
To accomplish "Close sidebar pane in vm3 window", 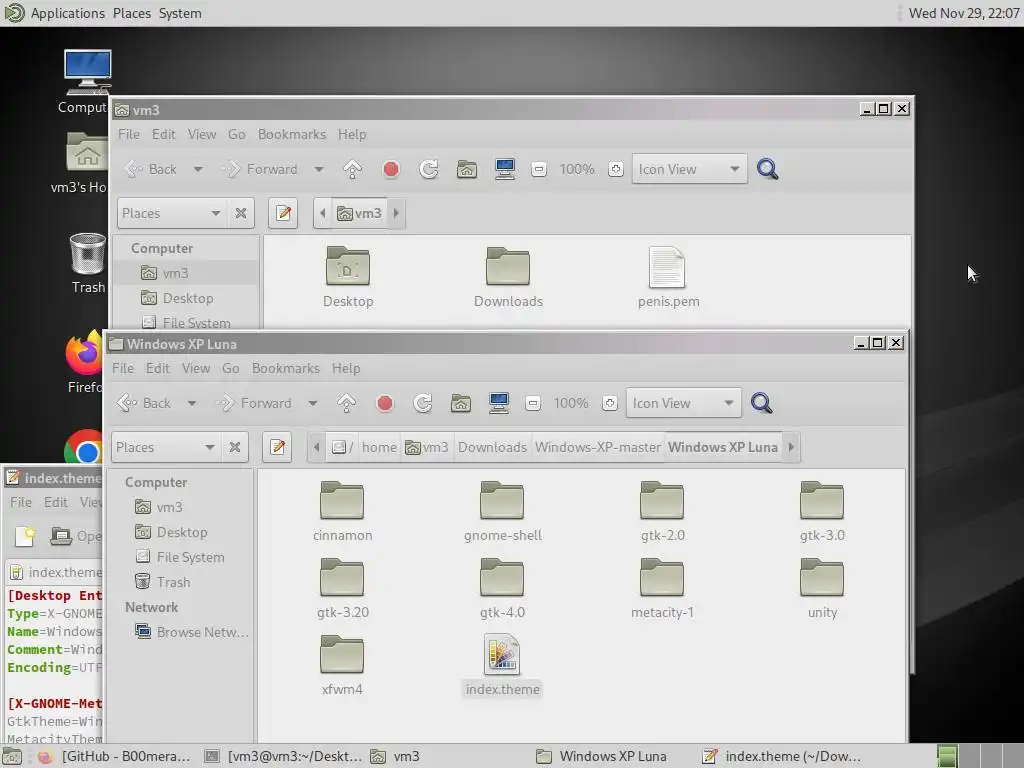I will 241,213.
